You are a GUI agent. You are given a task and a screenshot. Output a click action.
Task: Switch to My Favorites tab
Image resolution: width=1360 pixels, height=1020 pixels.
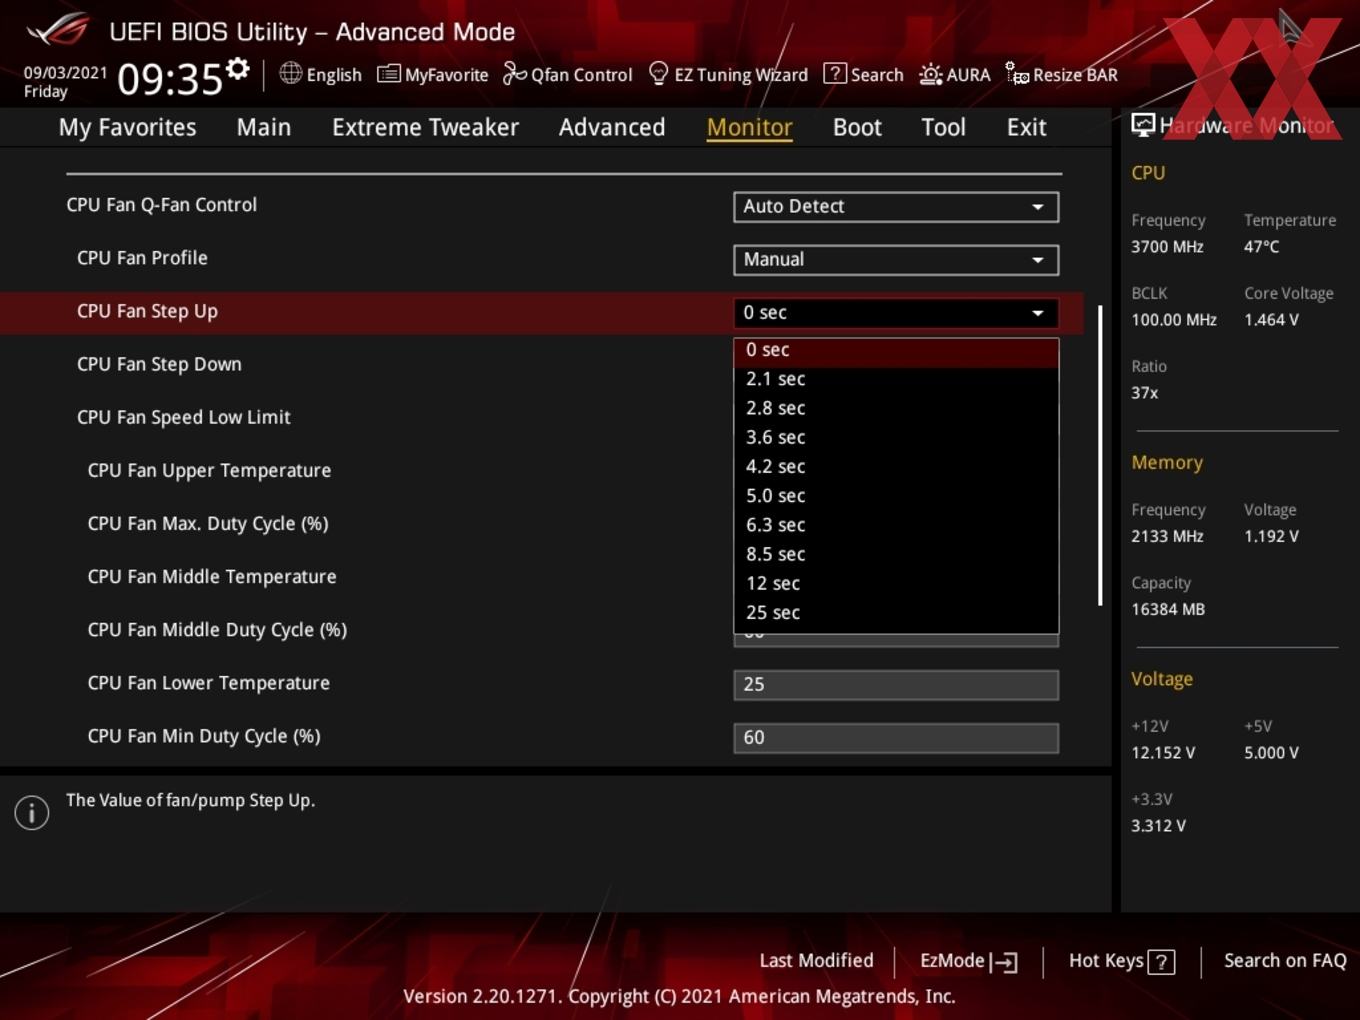click(x=127, y=127)
